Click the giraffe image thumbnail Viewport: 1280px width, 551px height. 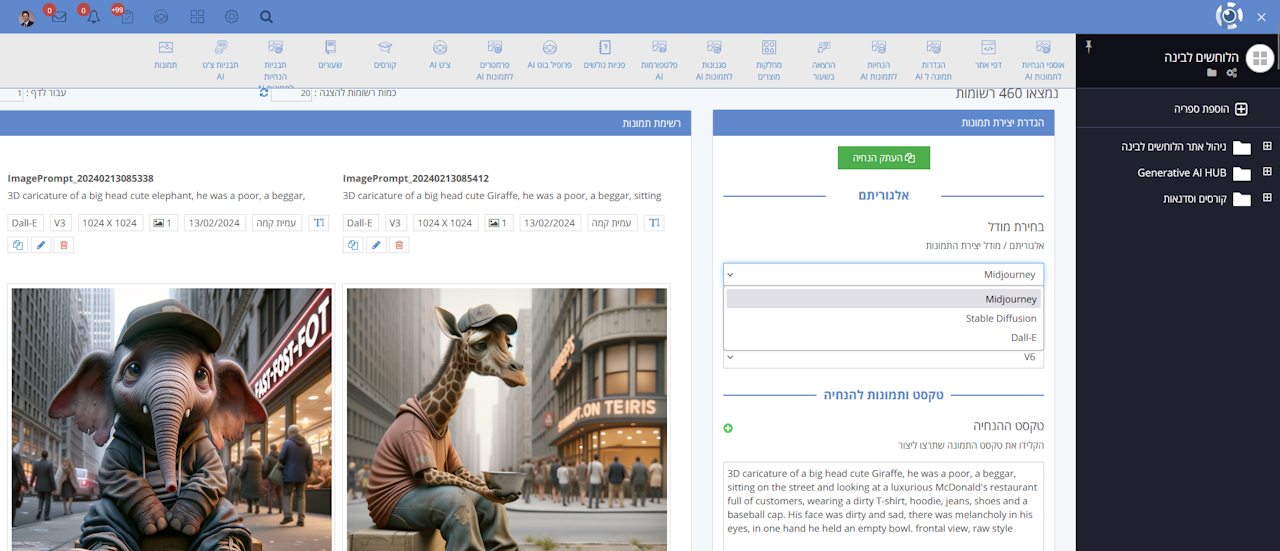coord(506,419)
